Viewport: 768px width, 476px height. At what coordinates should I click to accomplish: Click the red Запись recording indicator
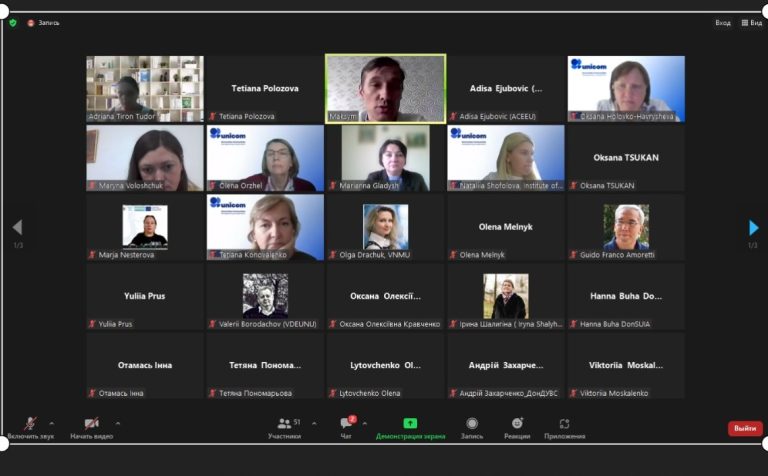point(43,23)
